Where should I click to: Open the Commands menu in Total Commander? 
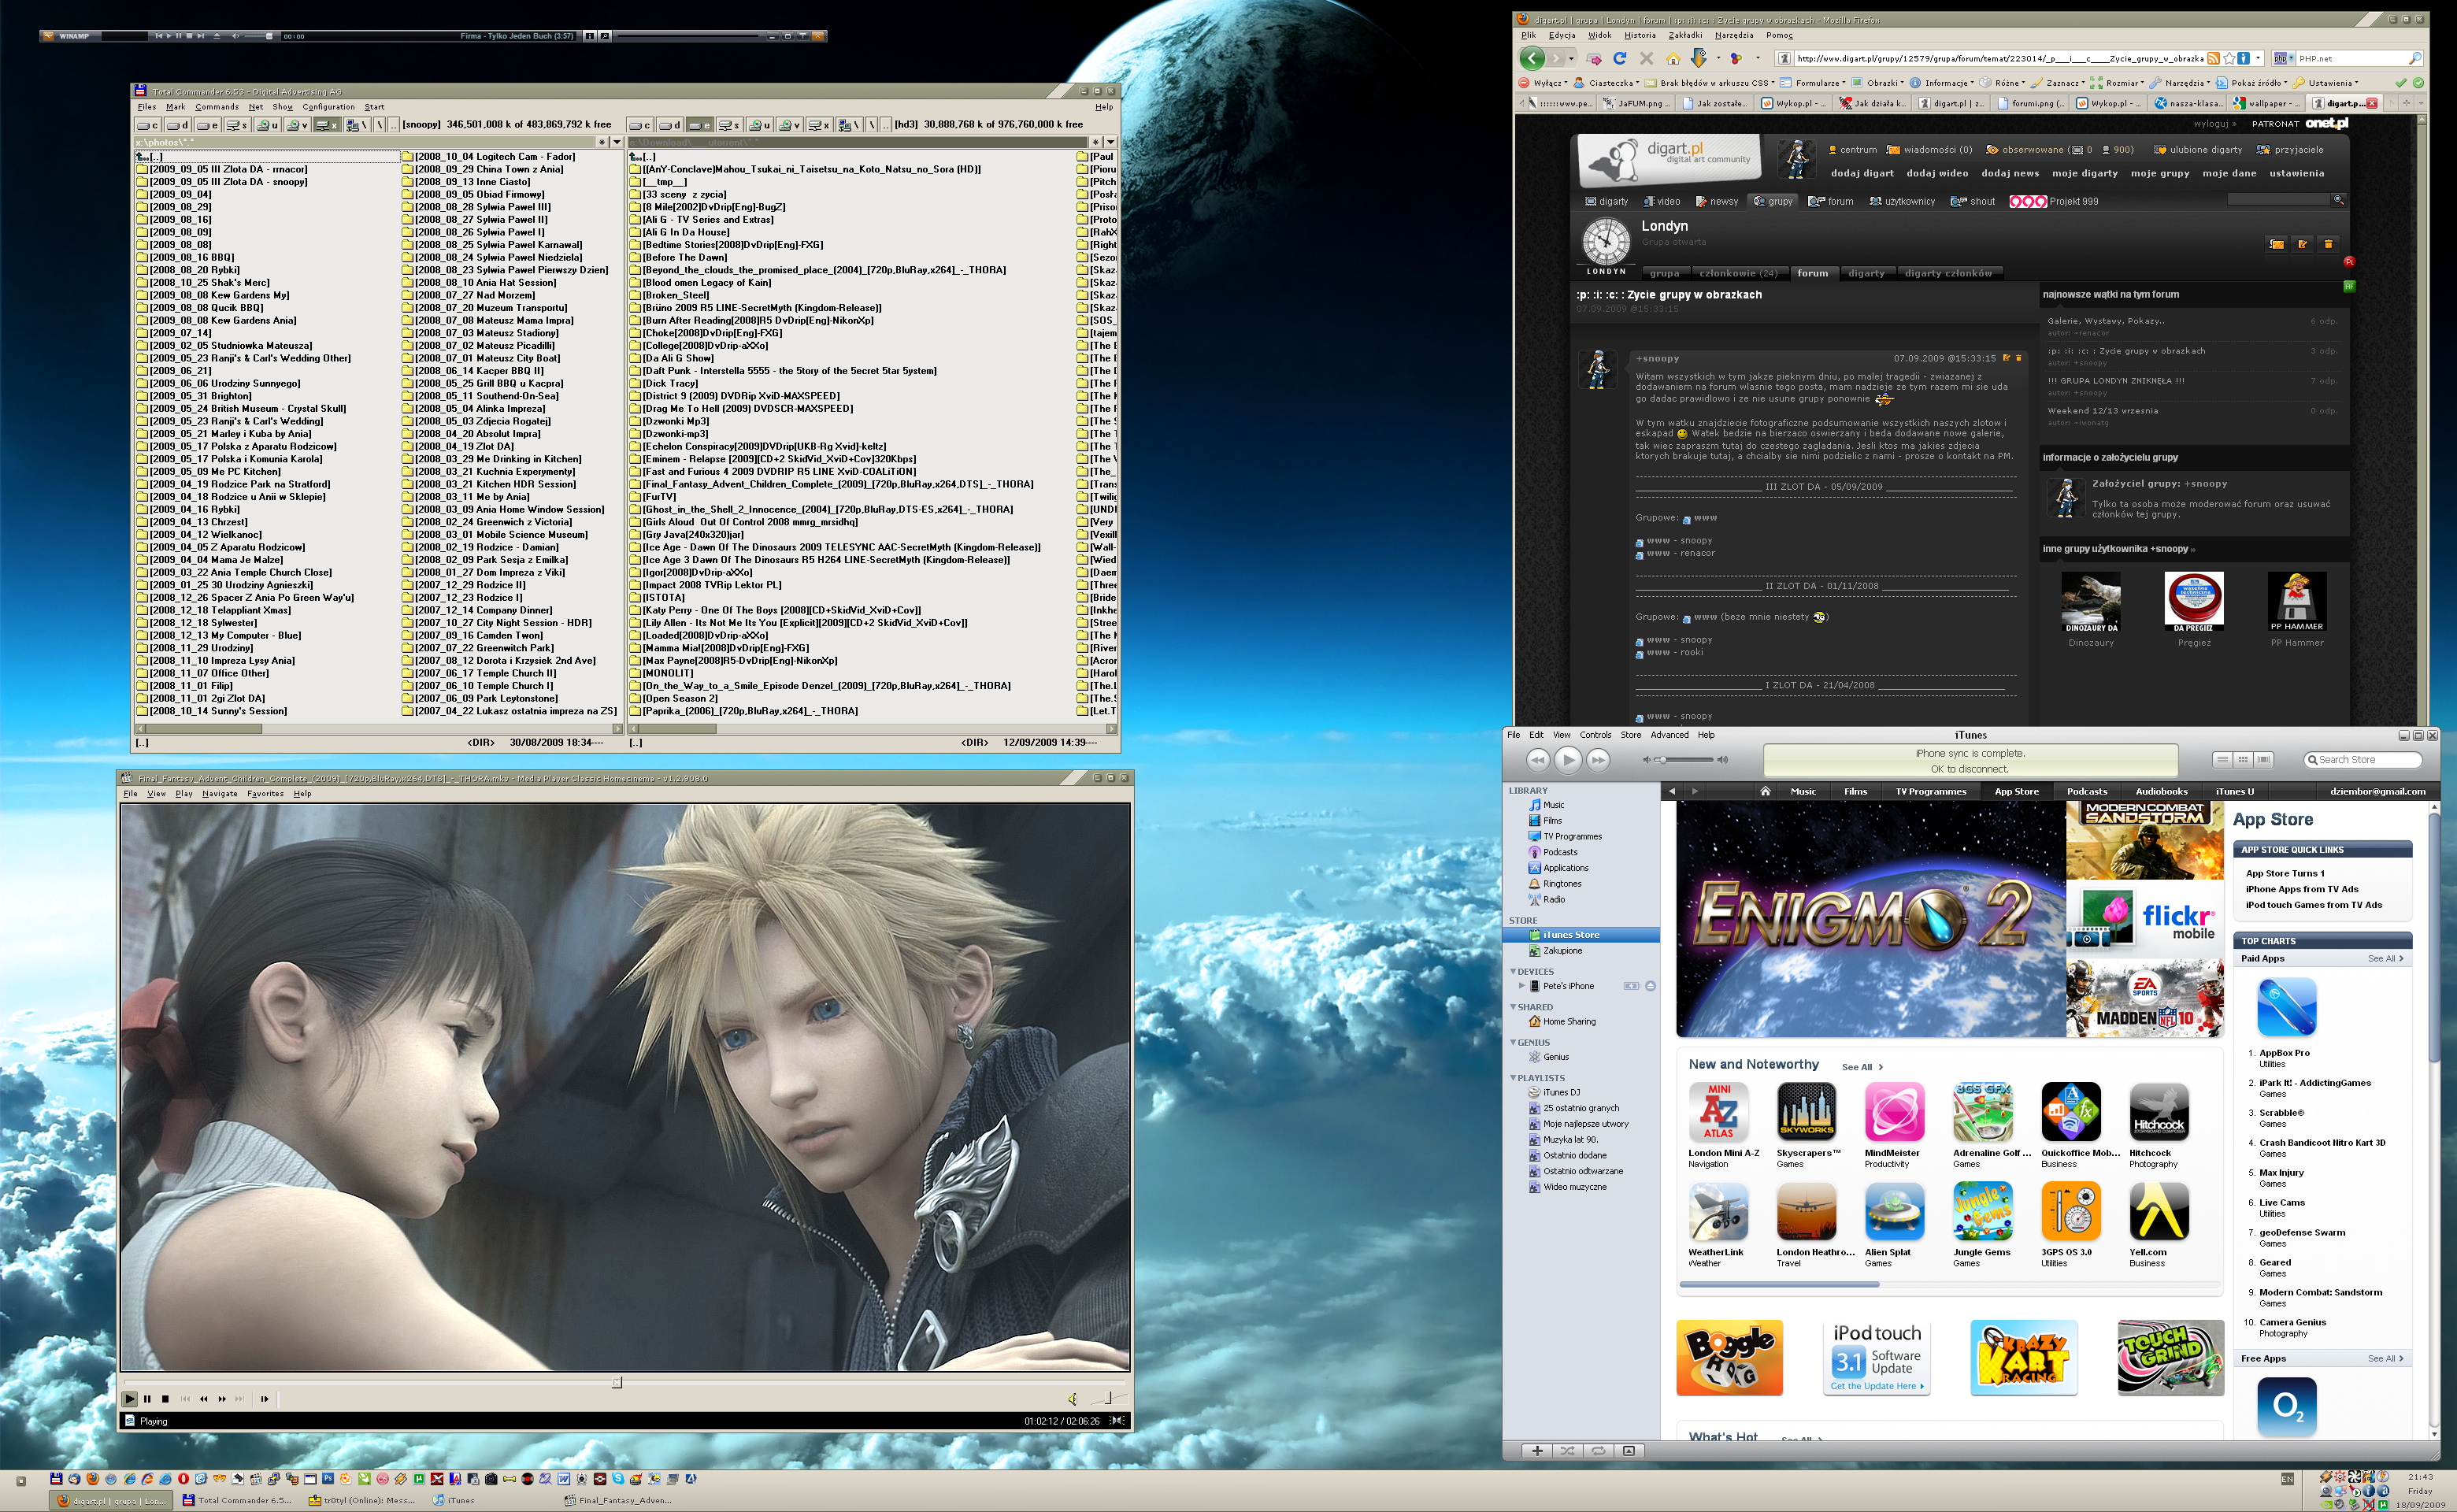(217, 107)
